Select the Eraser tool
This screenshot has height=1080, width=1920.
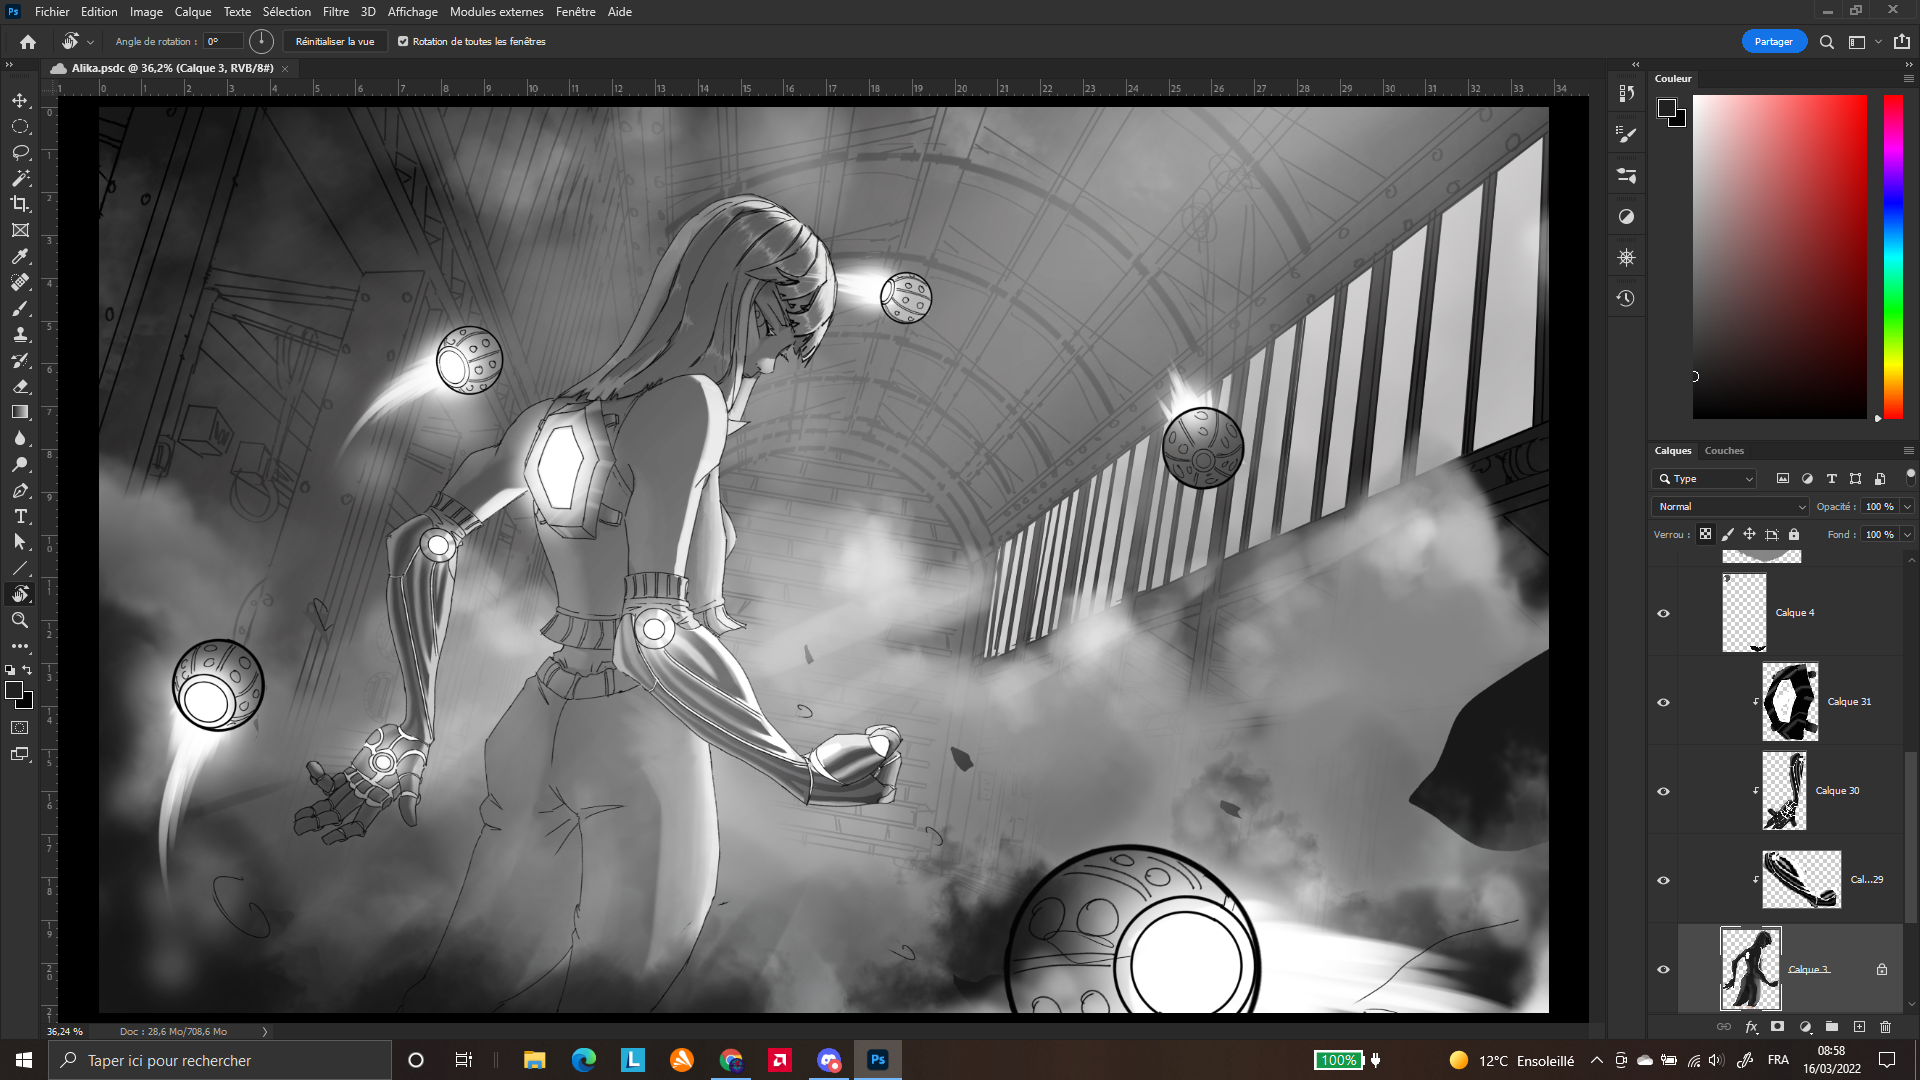pyautogui.click(x=20, y=386)
